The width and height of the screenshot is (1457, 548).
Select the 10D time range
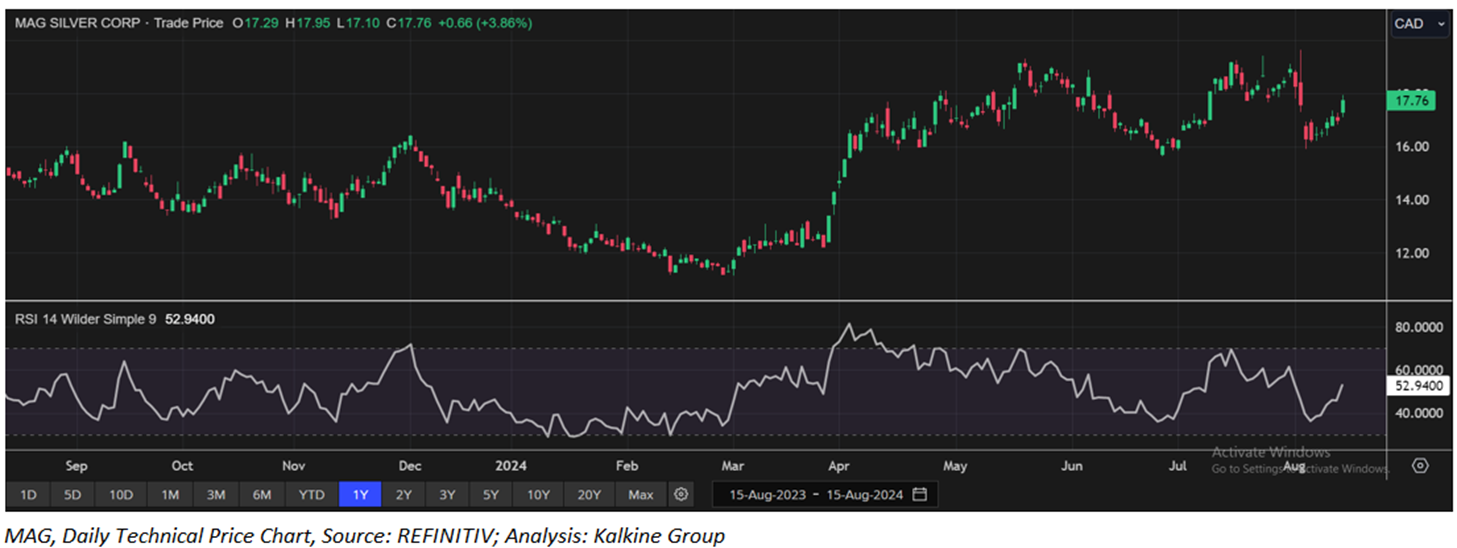point(121,494)
